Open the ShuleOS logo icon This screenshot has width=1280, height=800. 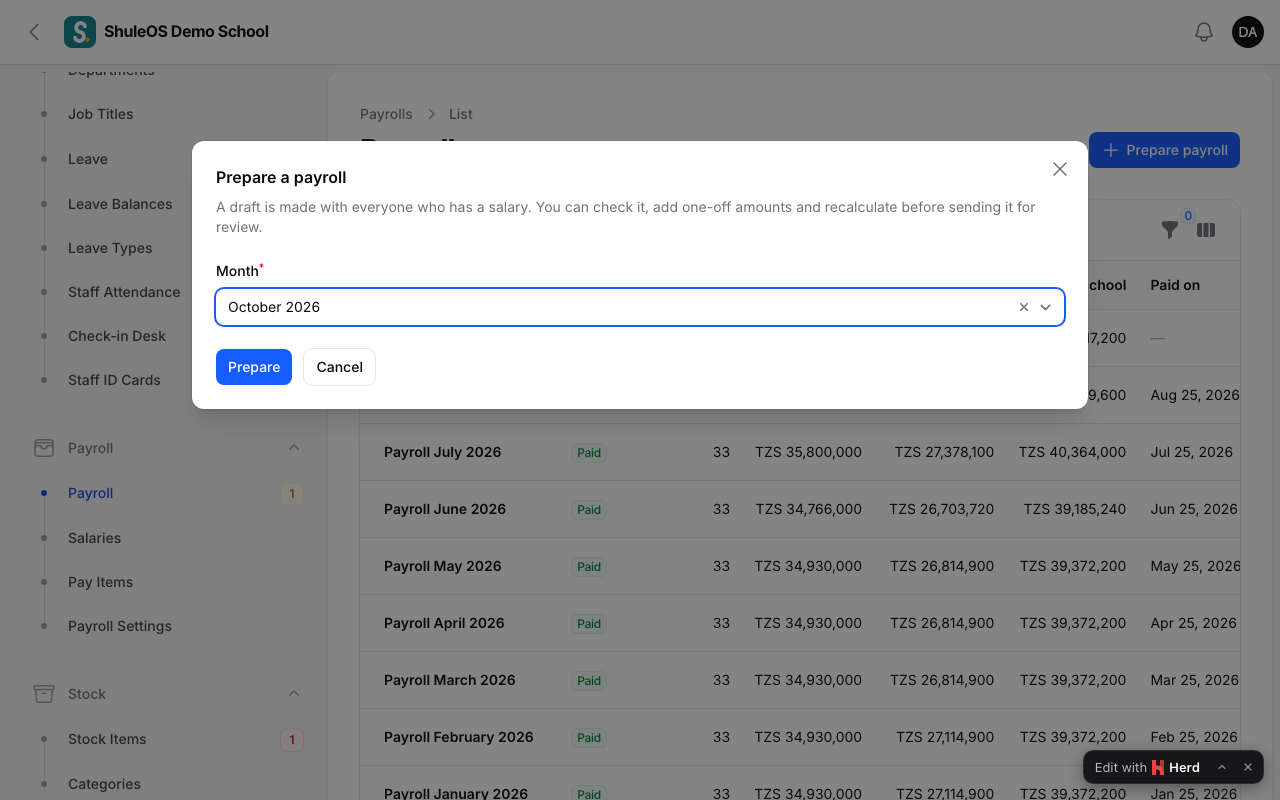point(80,32)
